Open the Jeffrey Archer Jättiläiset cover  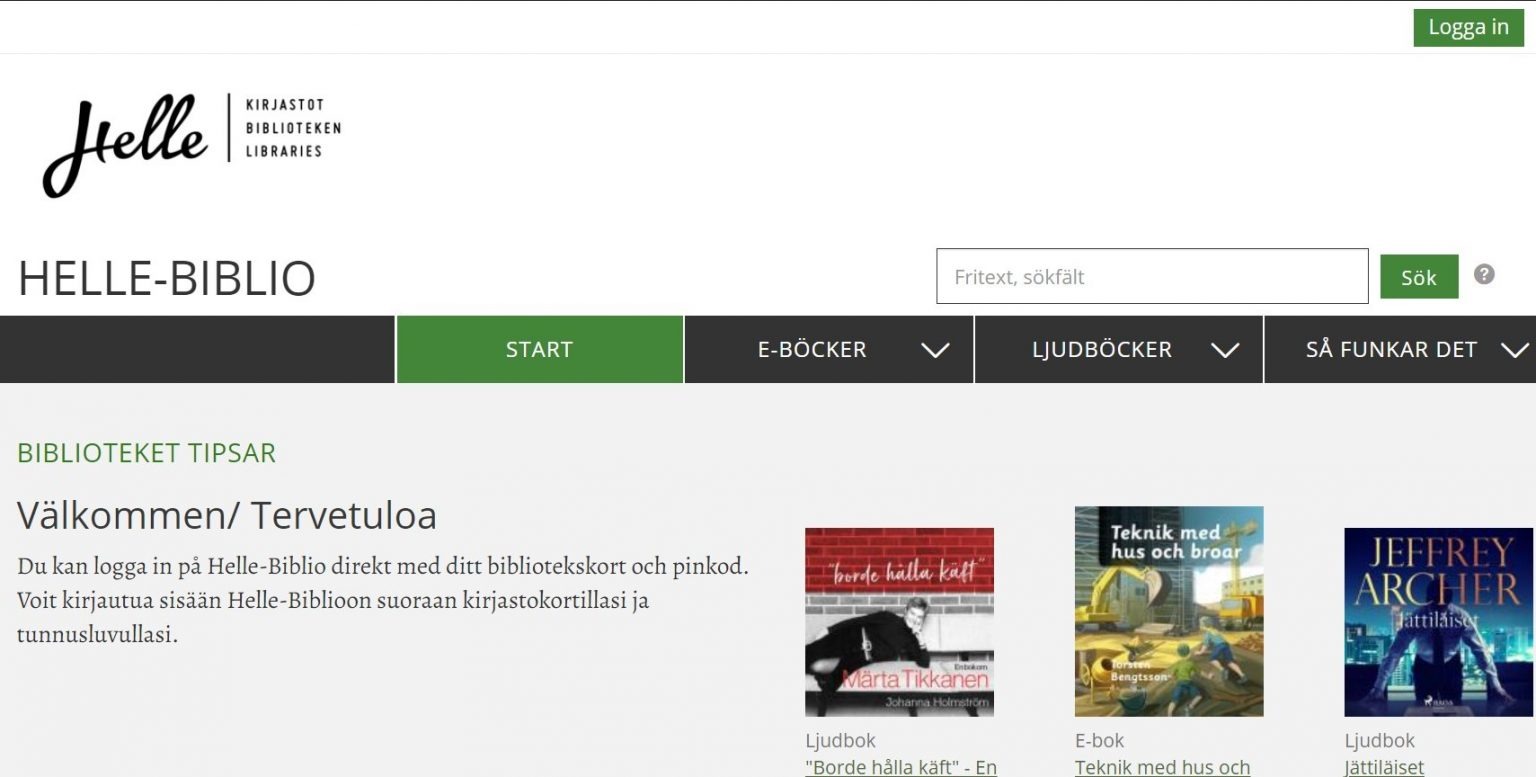(1438, 622)
